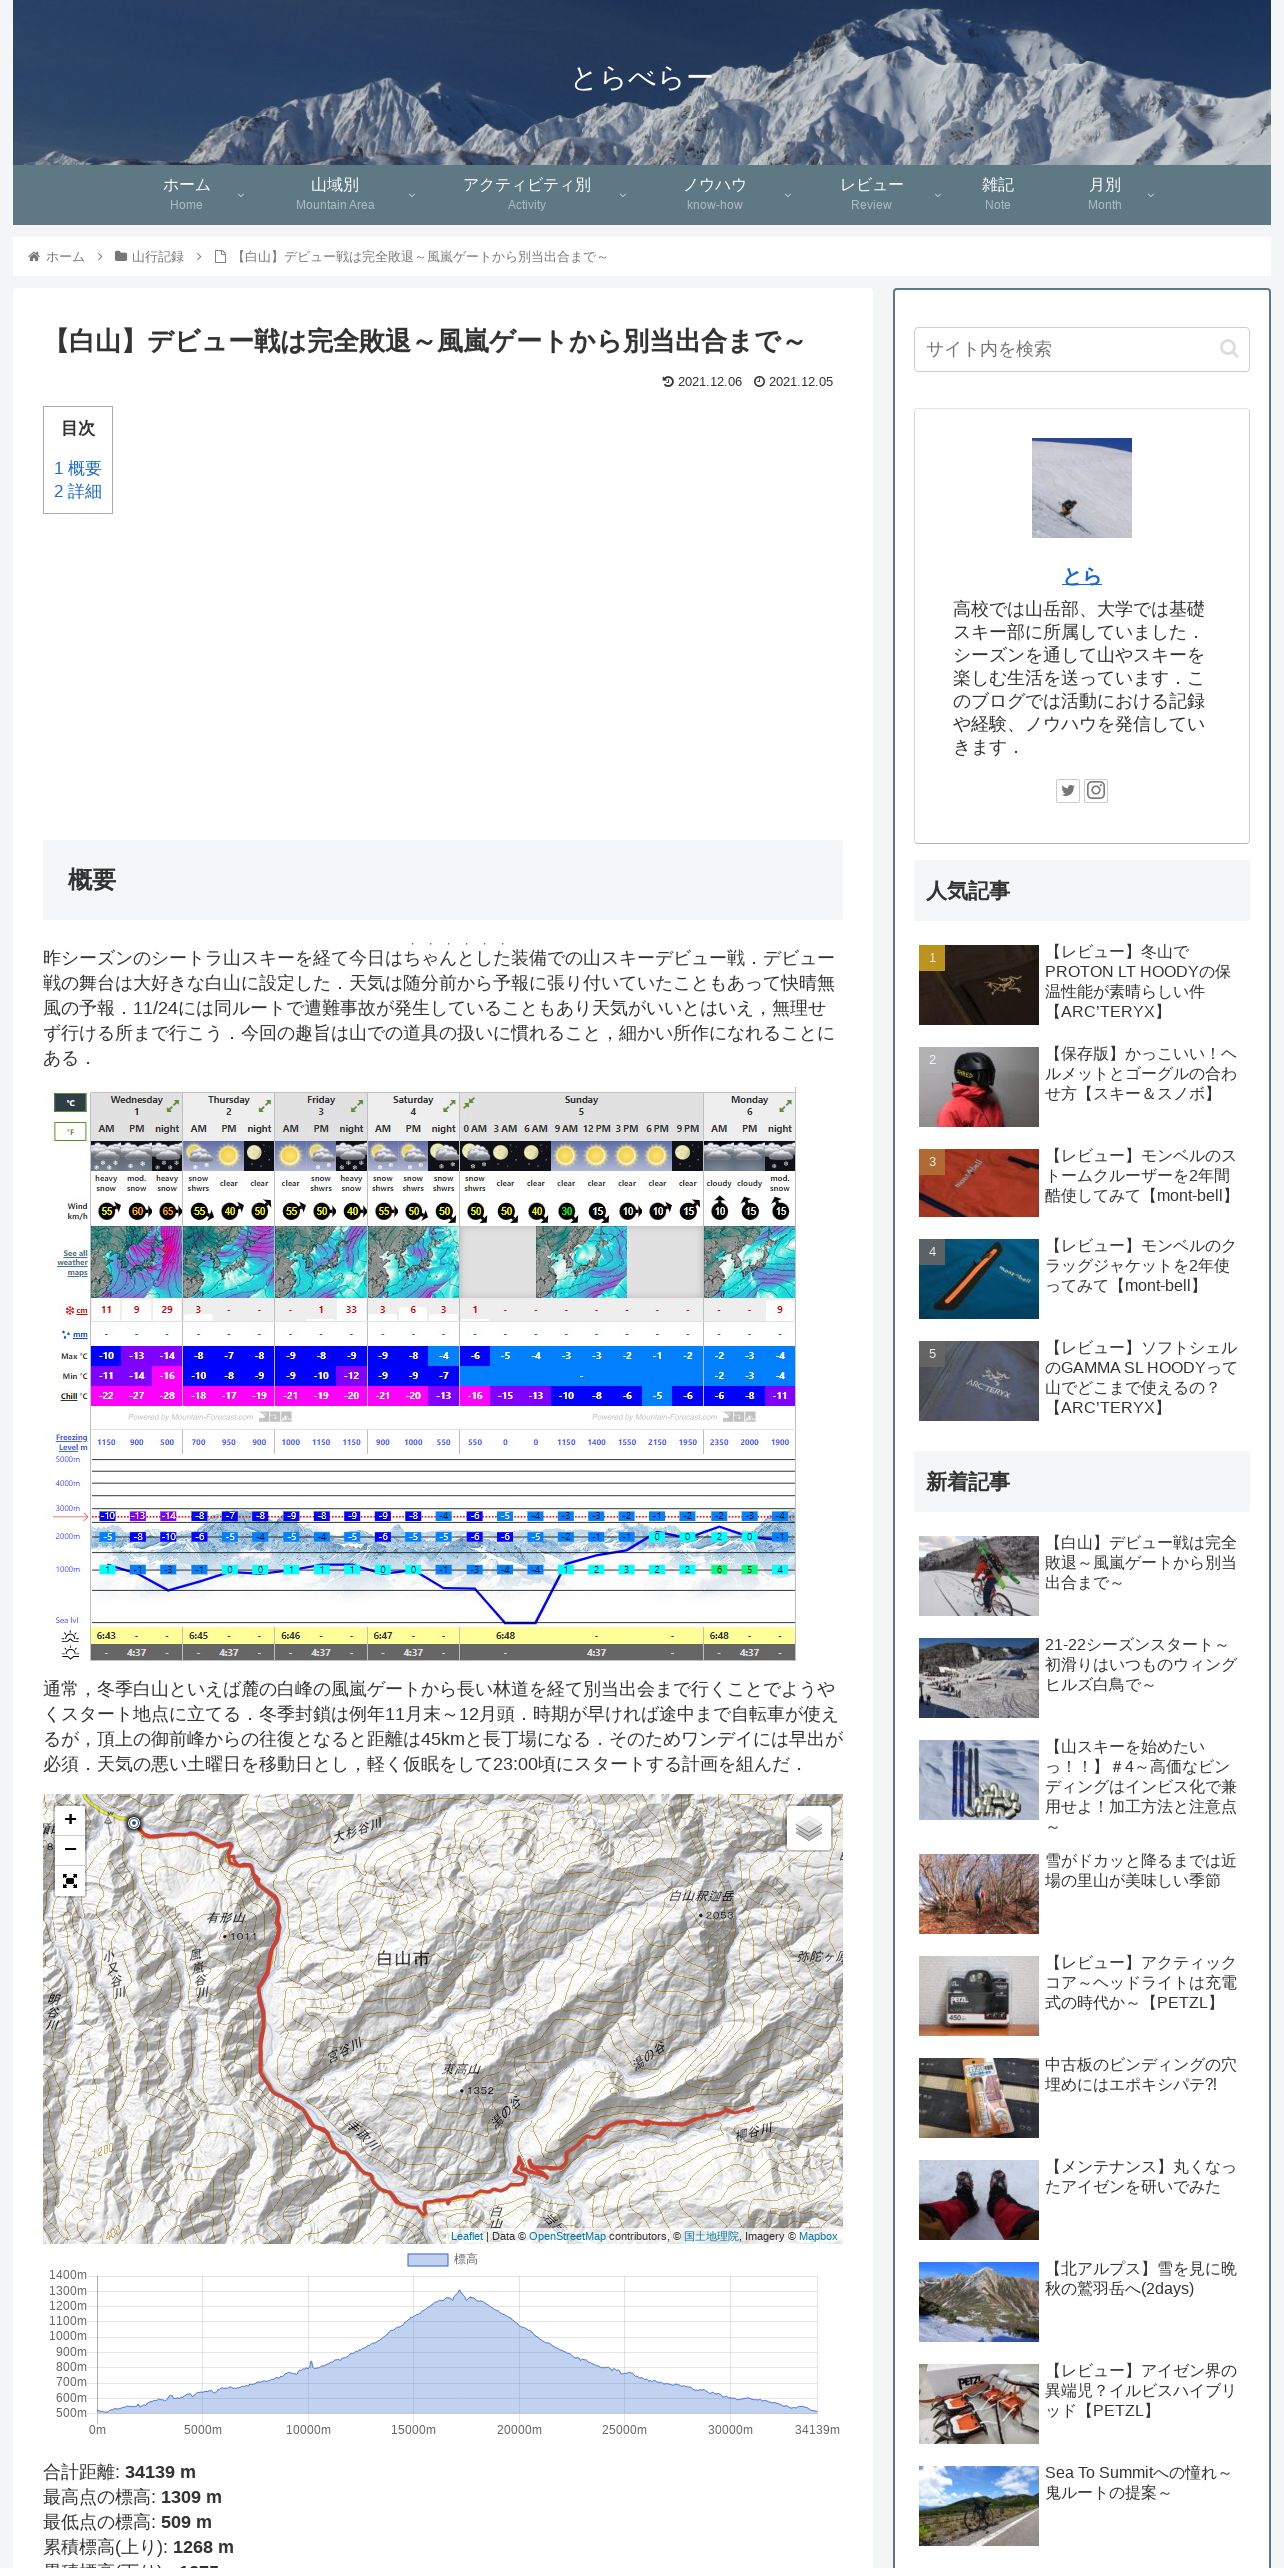Image resolution: width=1284 pixels, height=2568 pixels.
Task: Open the Leaflet attribution link
Action: coord(467,2236)
